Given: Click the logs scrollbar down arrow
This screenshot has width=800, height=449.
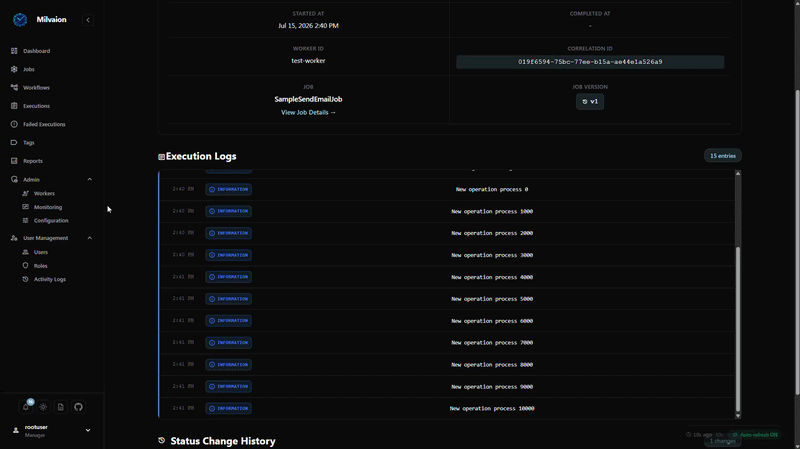Looking at the screenshot, I should [x=738, y=416].
